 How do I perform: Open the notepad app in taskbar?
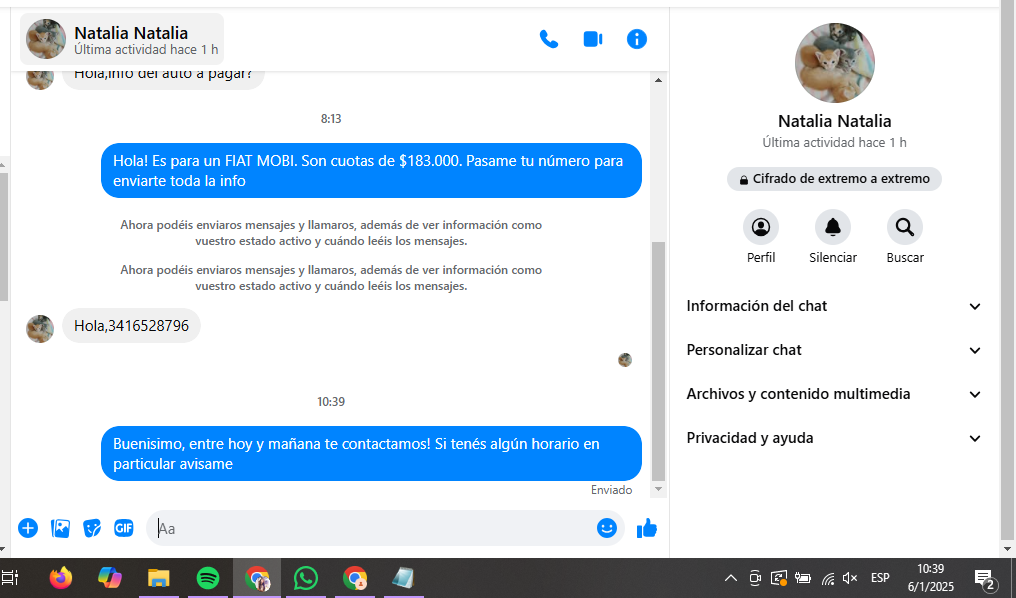pyautogui.click(x=403, y=578)
